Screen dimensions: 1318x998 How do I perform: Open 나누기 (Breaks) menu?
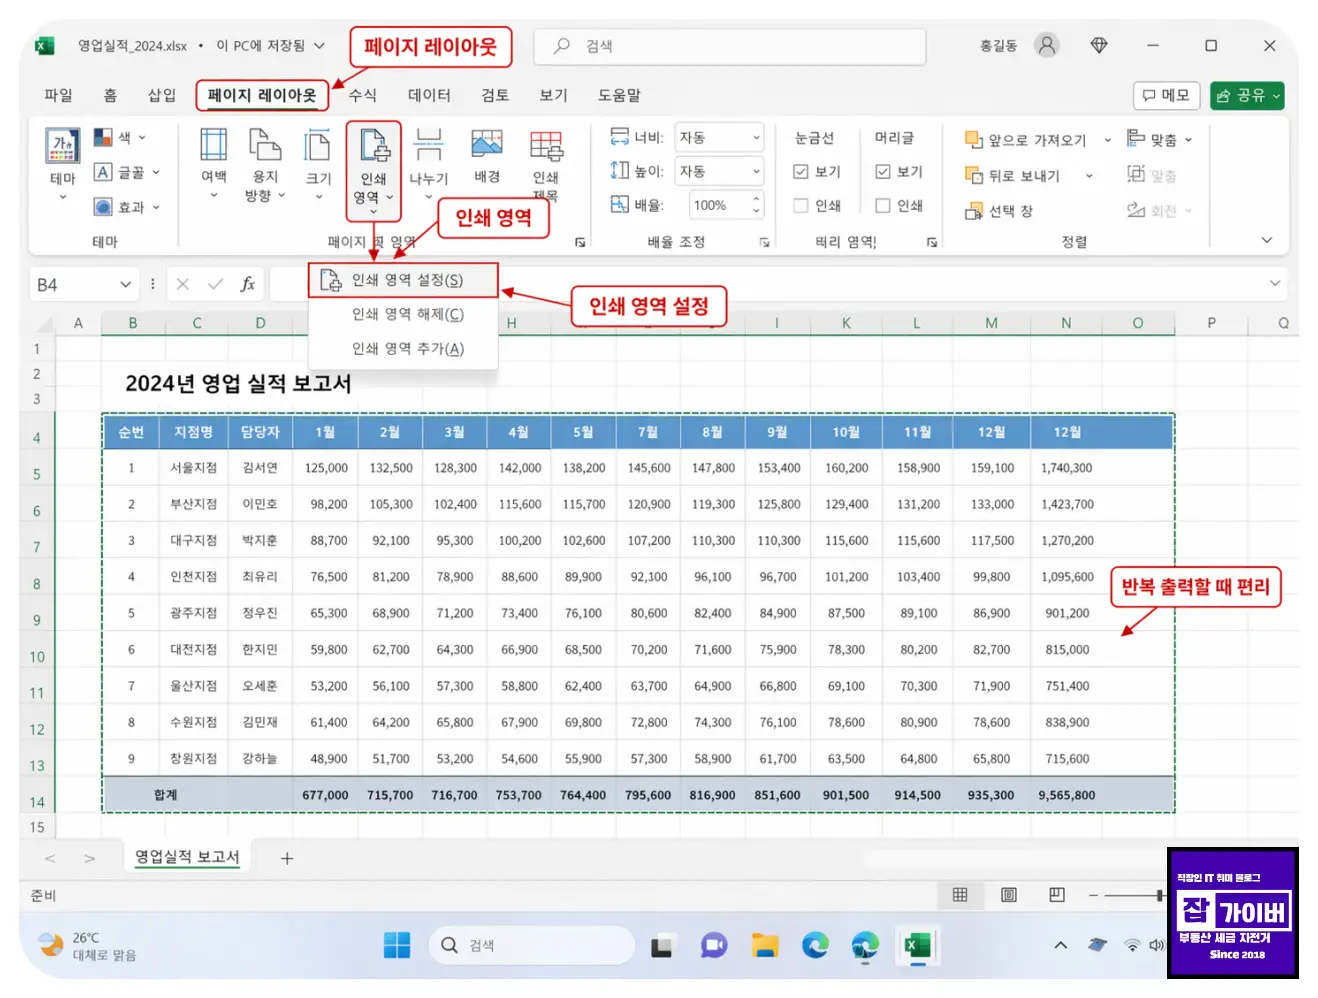tap(429, 165)
